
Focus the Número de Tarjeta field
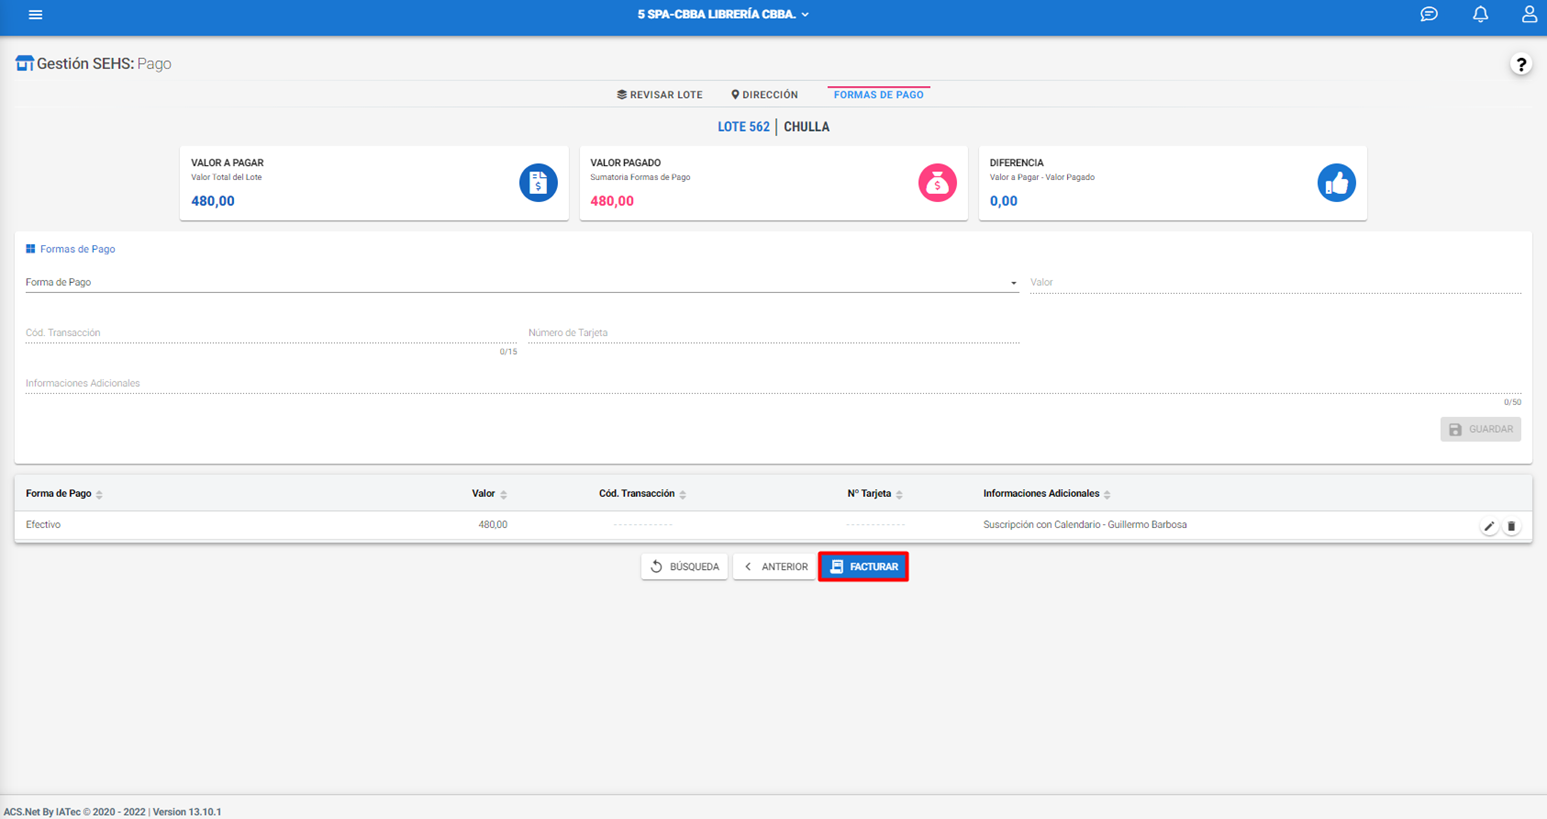[774, 333]
